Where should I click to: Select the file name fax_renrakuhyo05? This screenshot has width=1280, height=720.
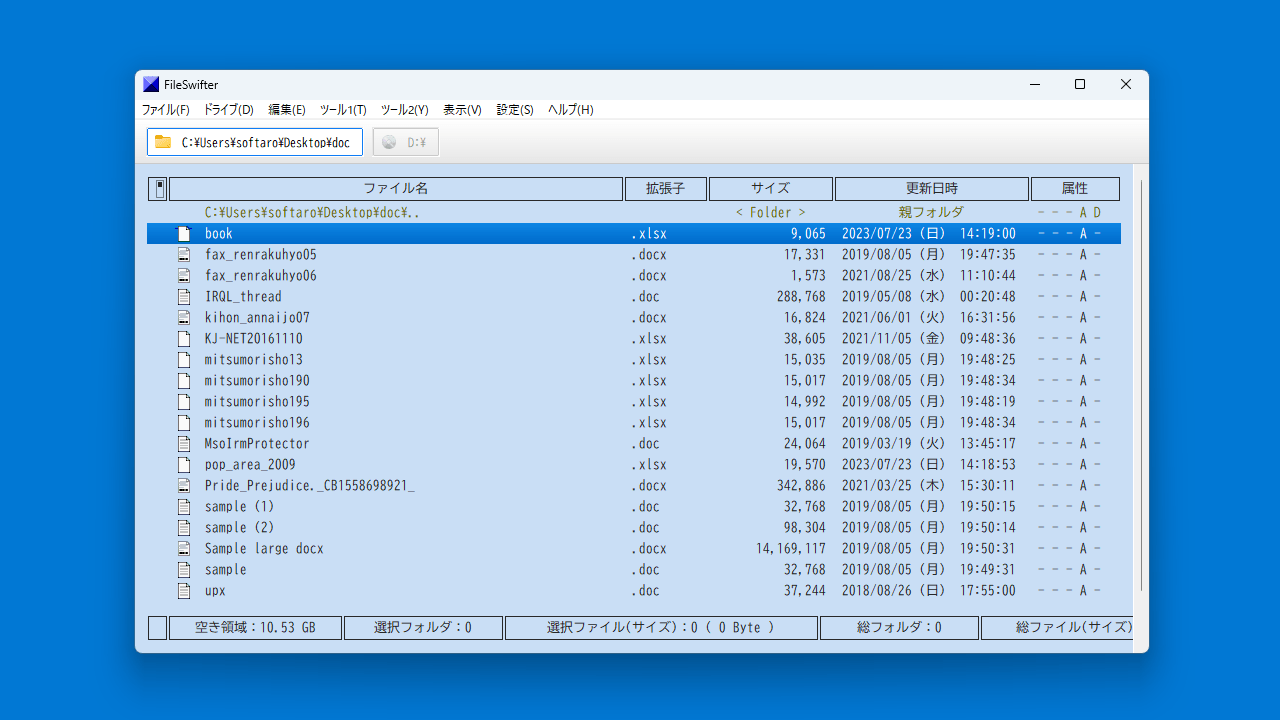point(261,254)
